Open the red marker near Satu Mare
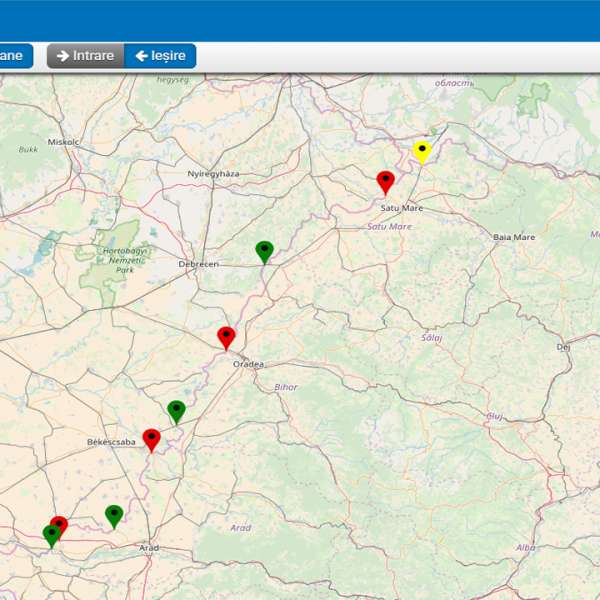Image resolution: width=600 pixels, height=600 pixels. click(385, 183)
